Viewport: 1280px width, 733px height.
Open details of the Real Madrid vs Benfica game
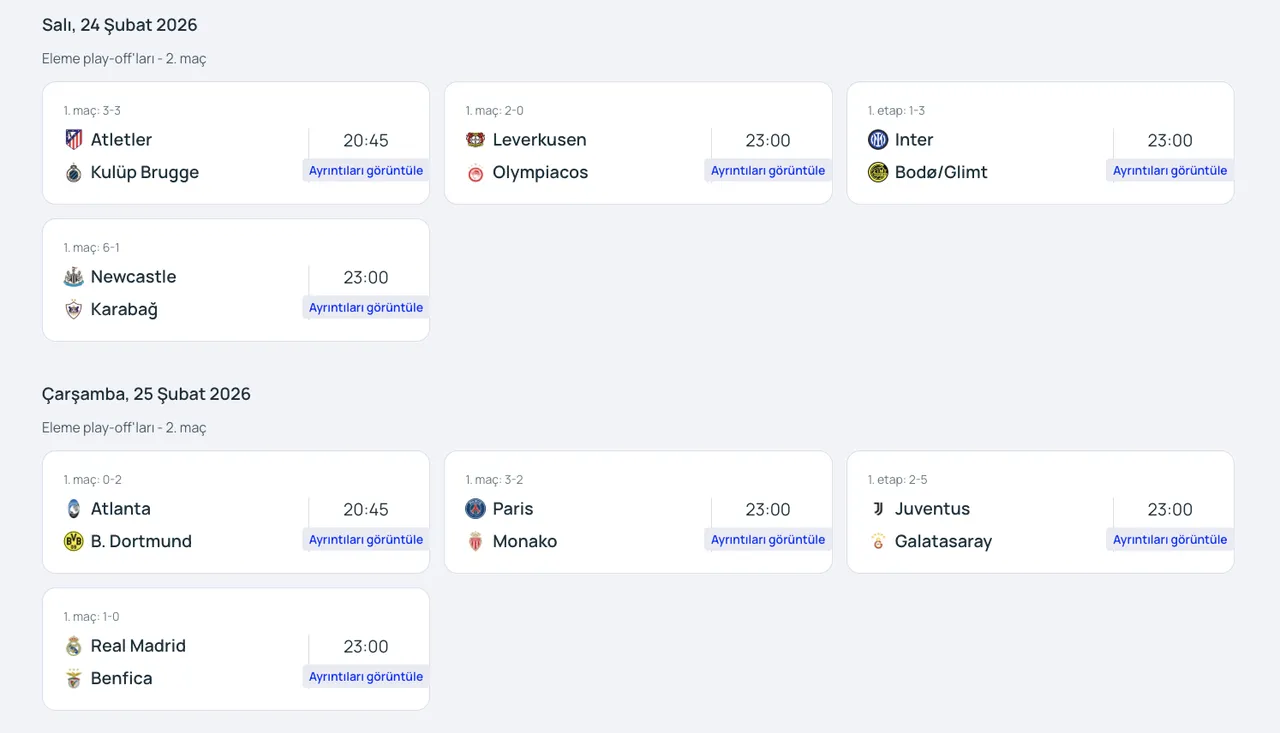coord(364,676)
